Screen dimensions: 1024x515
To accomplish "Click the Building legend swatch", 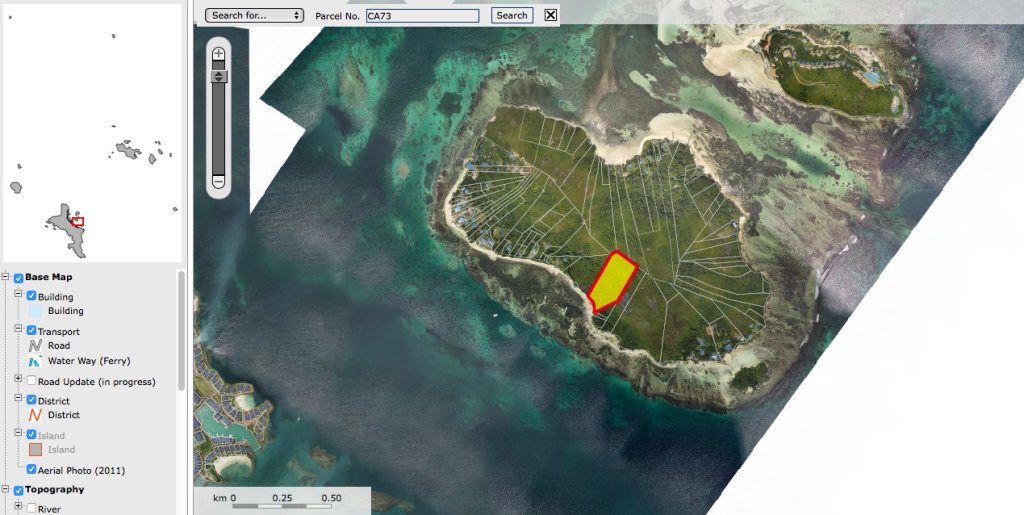I will (36, 311).
